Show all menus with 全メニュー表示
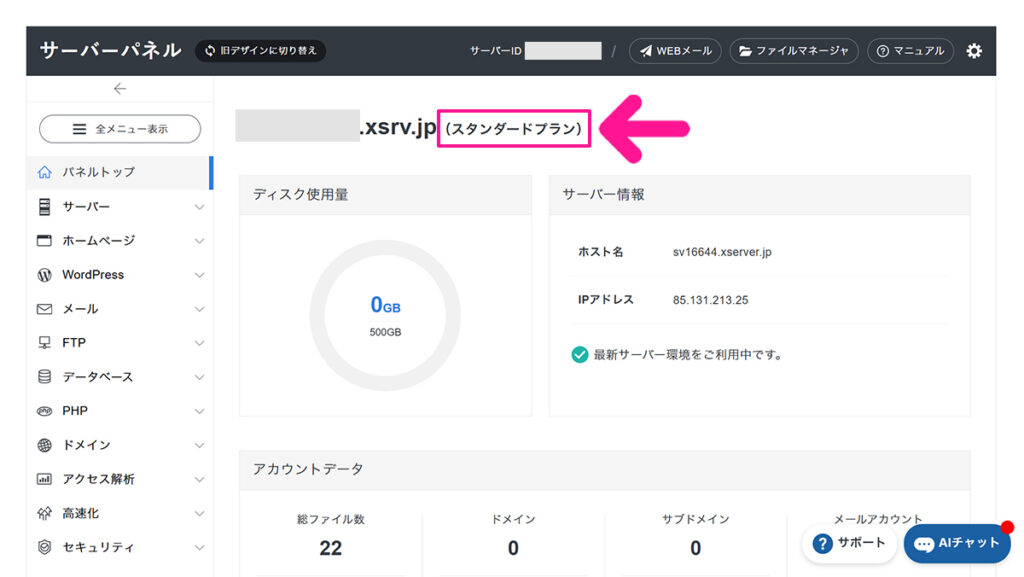 click(x=120, y=129)
